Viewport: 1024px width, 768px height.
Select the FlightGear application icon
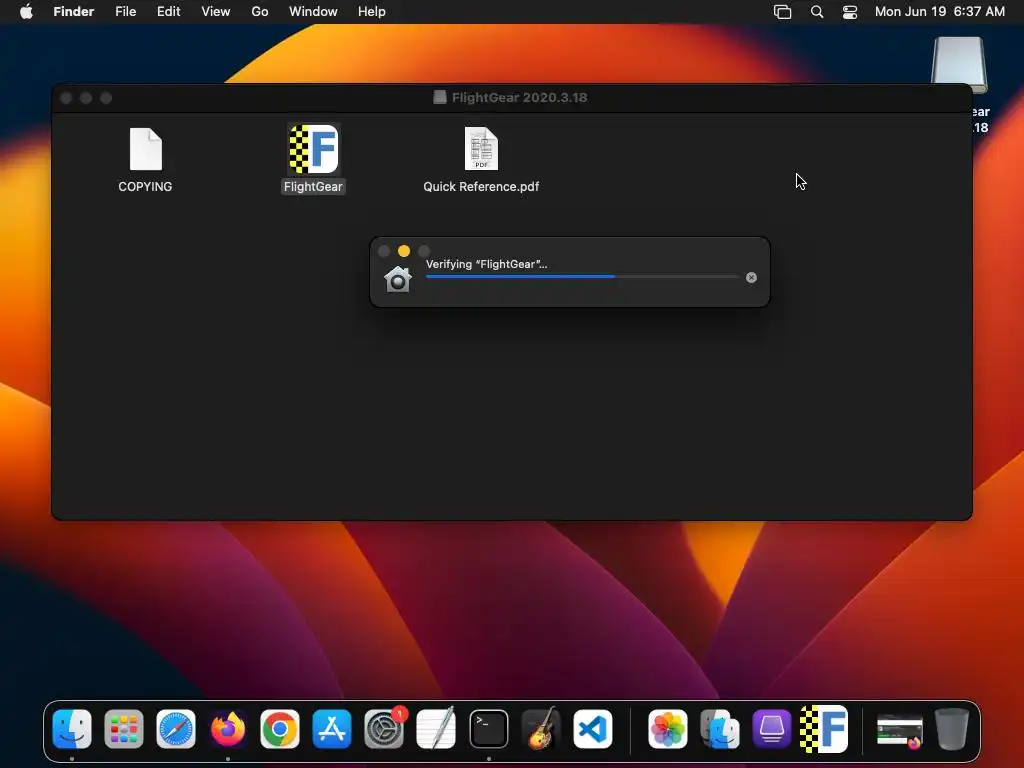tap(313, 150)
